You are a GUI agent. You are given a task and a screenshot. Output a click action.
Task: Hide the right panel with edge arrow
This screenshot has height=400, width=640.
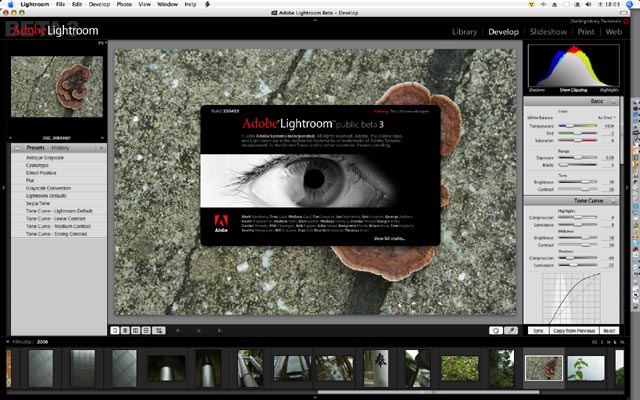pos(627,188)
